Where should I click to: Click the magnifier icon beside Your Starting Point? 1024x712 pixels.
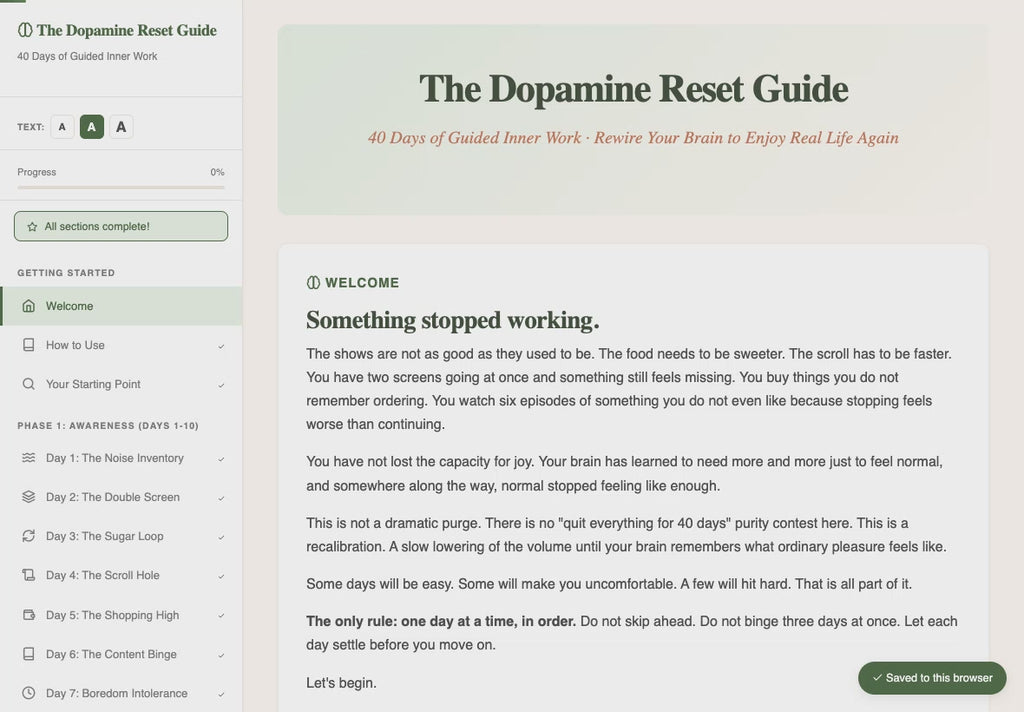(29, 384)
